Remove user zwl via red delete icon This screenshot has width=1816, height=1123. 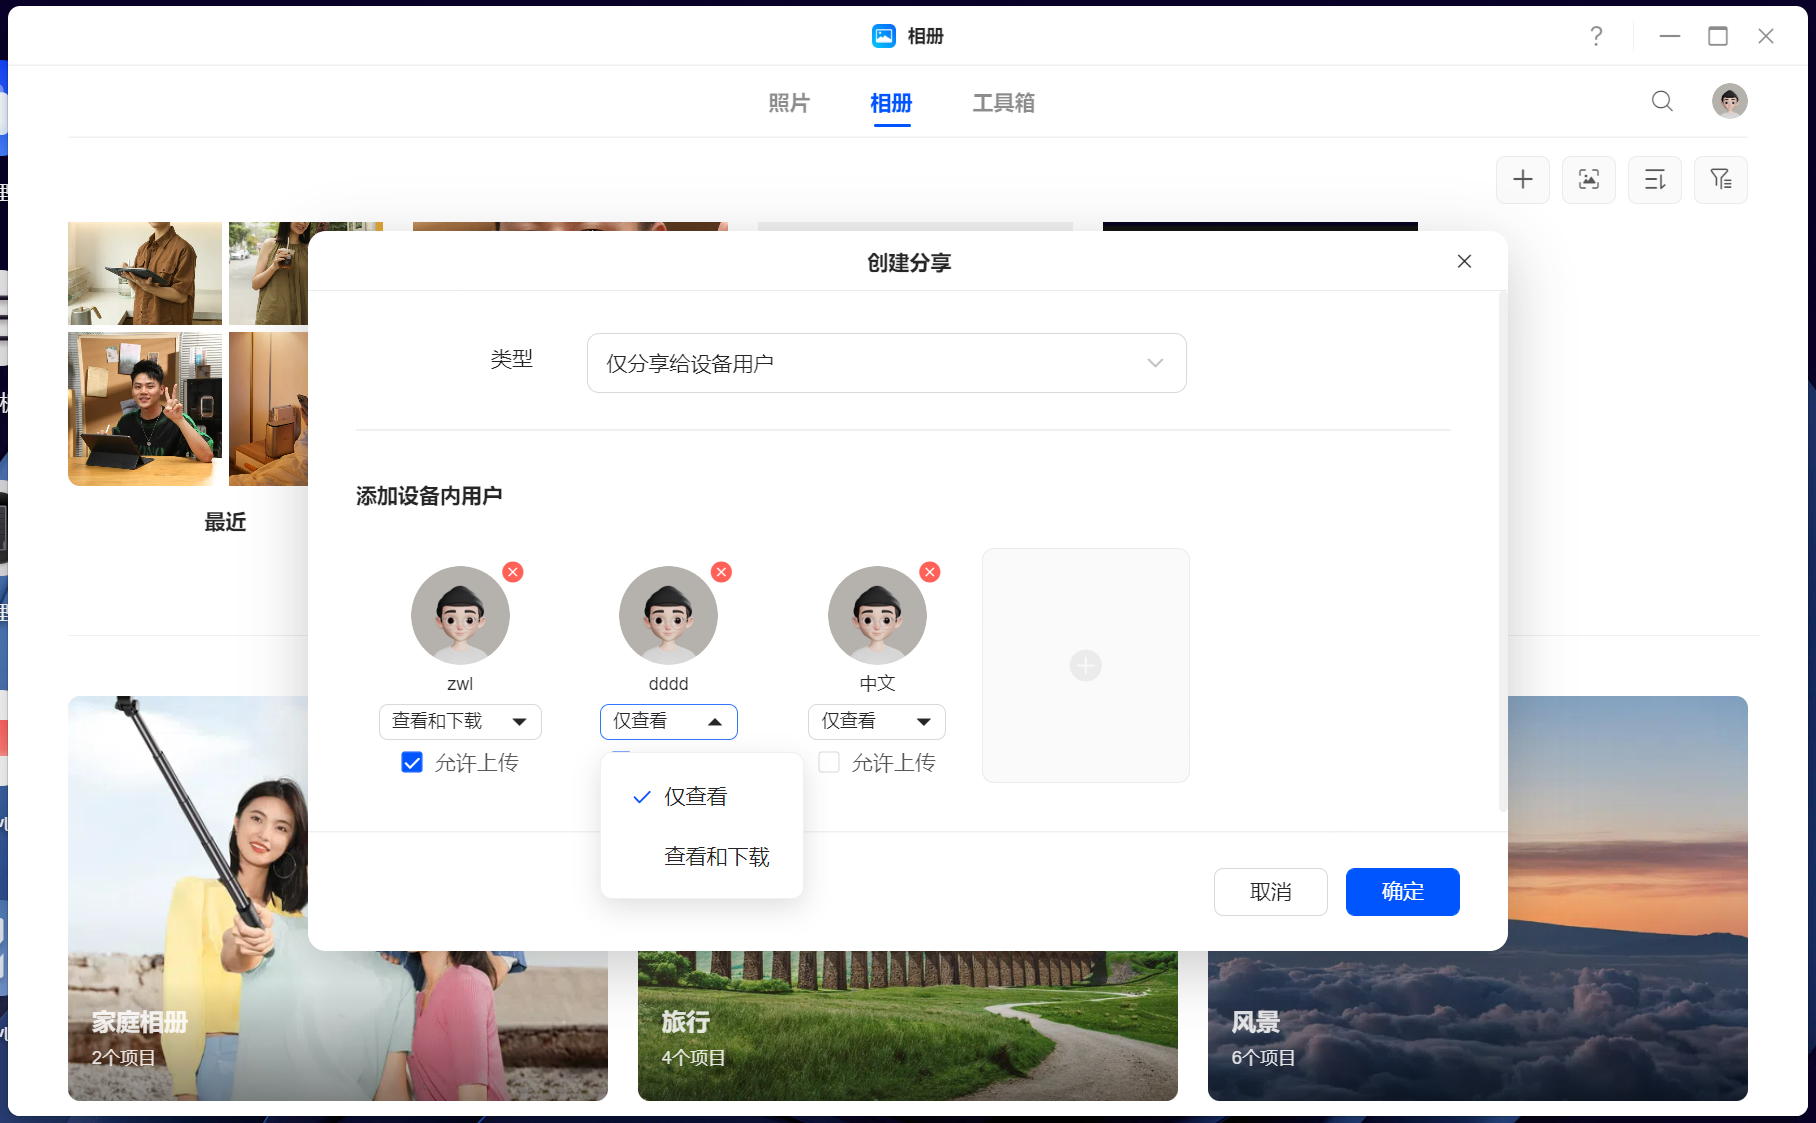(513, 572)
